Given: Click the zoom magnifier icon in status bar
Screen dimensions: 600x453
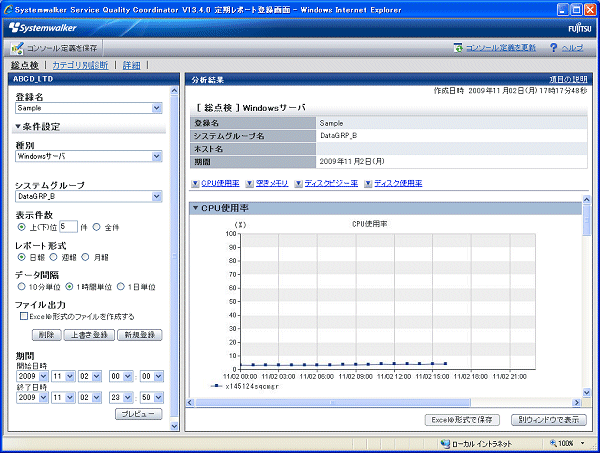Looking at the screenshot, I should tap(553, 443).
